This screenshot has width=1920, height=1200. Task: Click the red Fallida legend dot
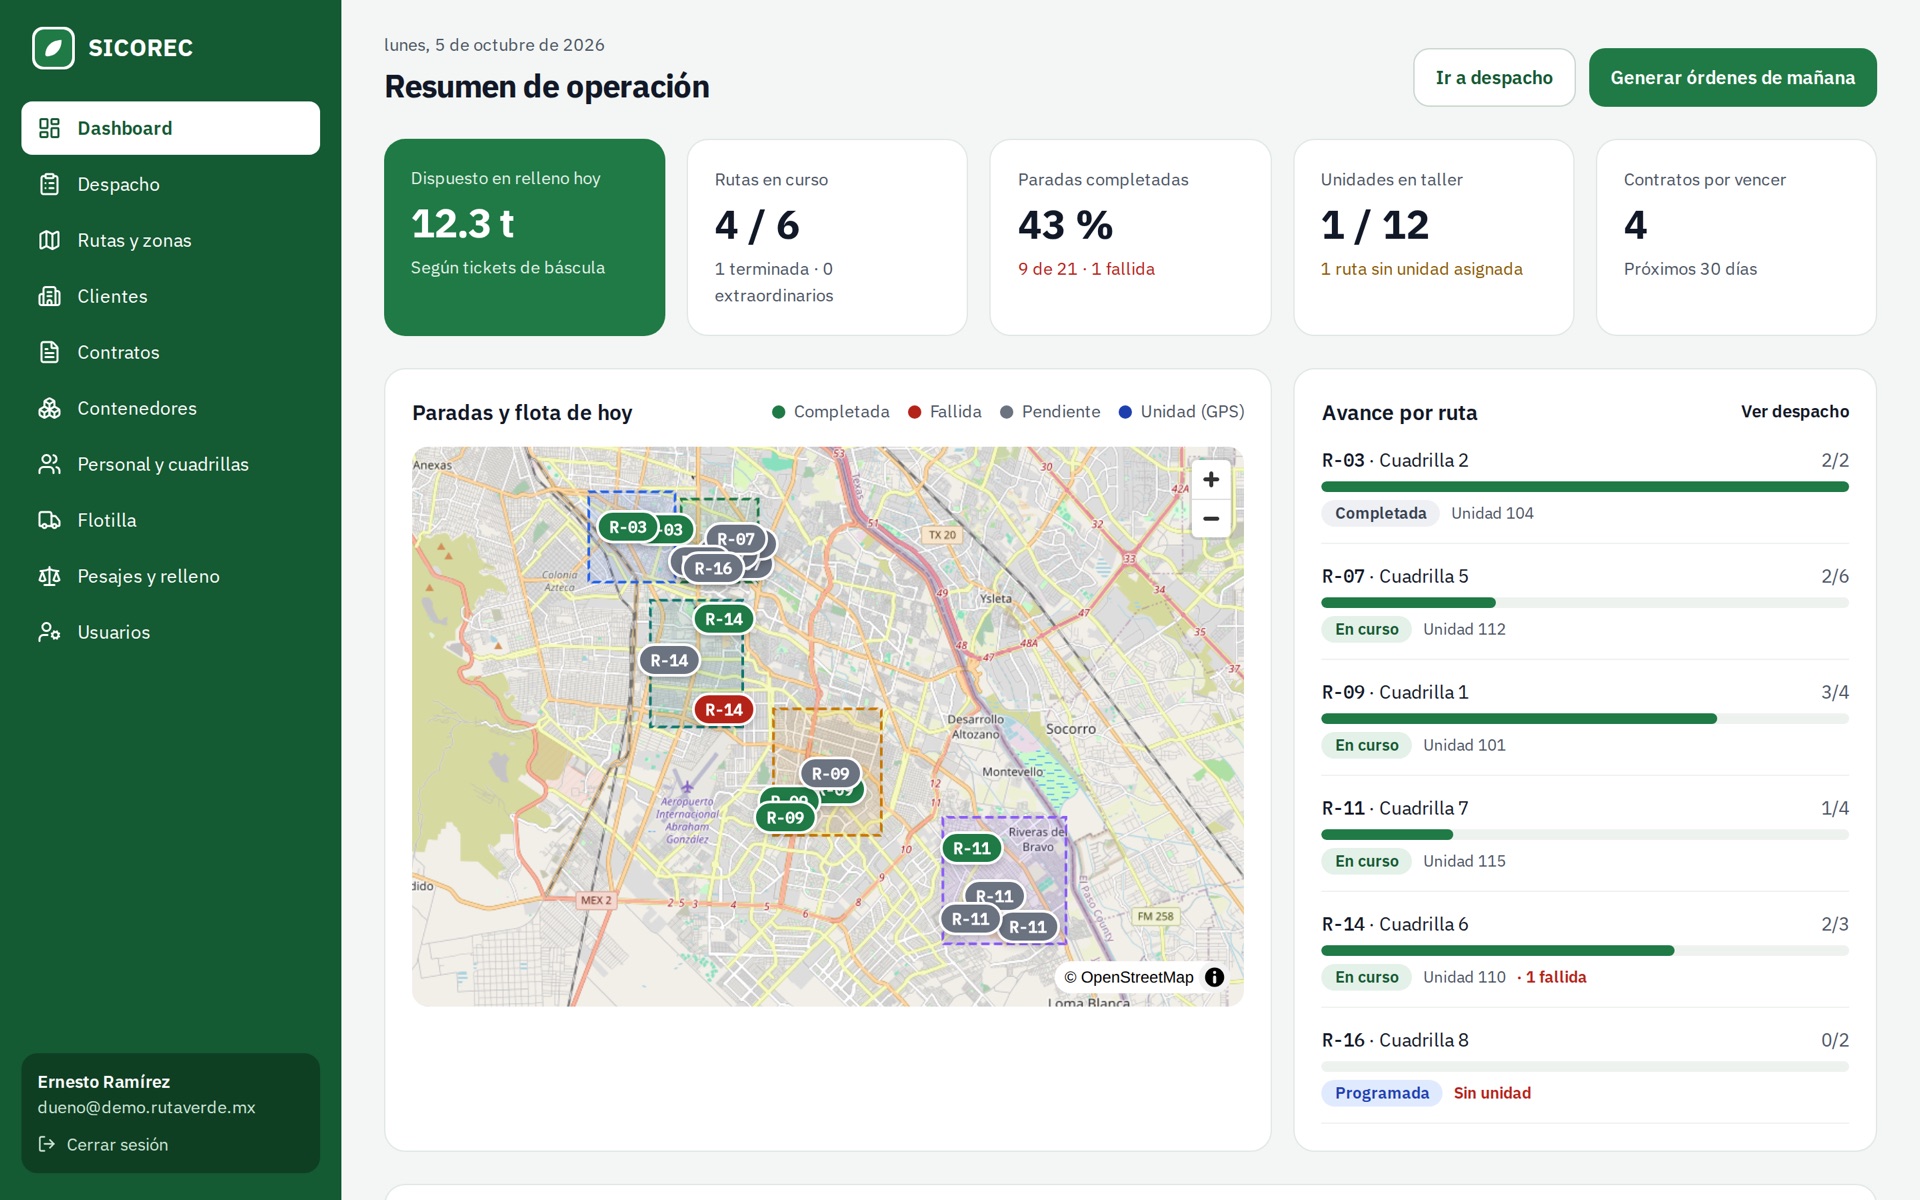[914, 412]
